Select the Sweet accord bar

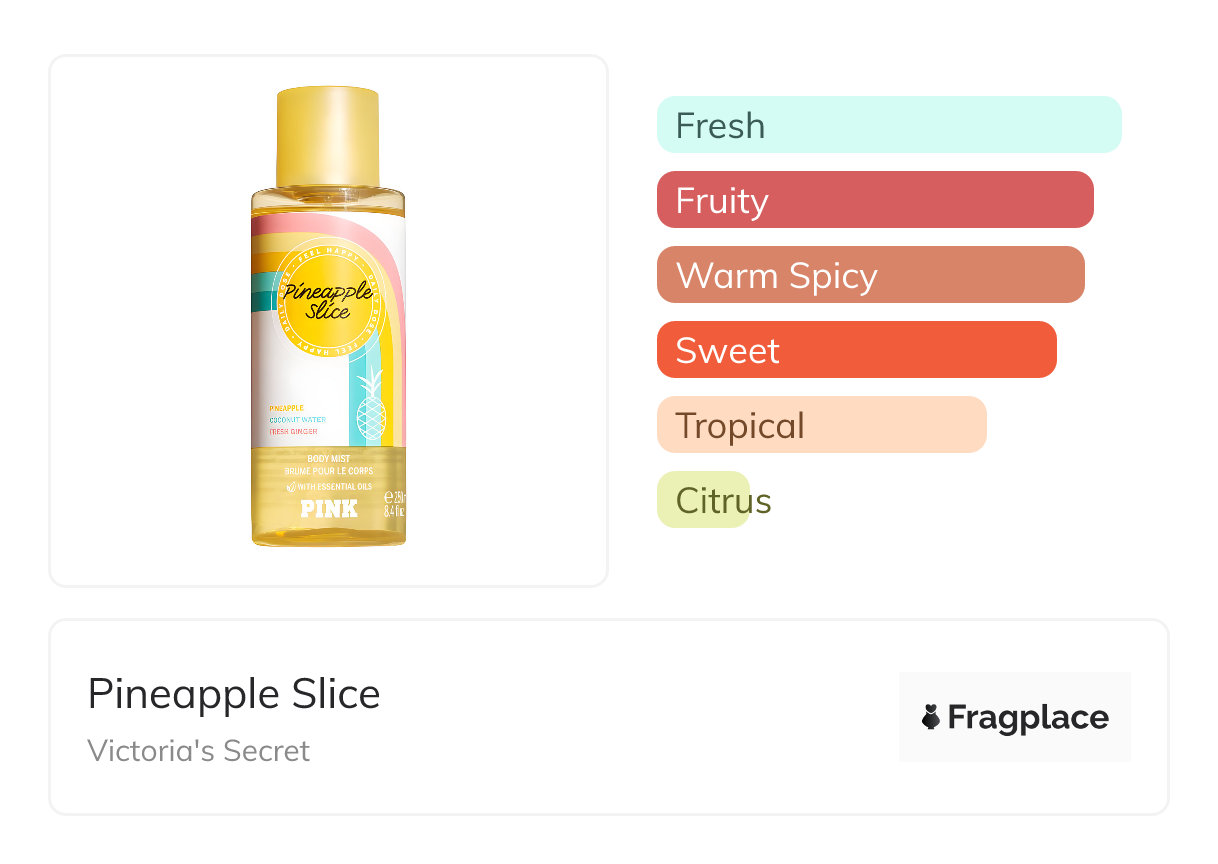[856, 350]
